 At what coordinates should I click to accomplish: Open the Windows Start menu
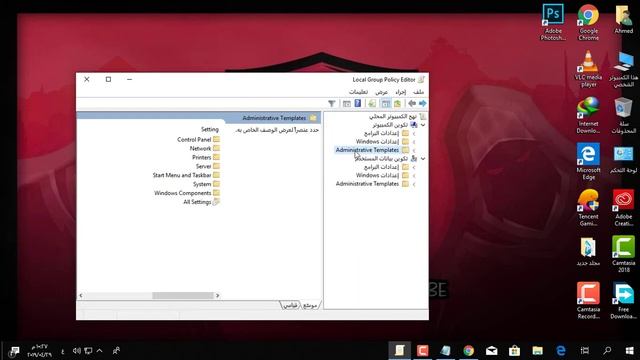tap(629, 351)
